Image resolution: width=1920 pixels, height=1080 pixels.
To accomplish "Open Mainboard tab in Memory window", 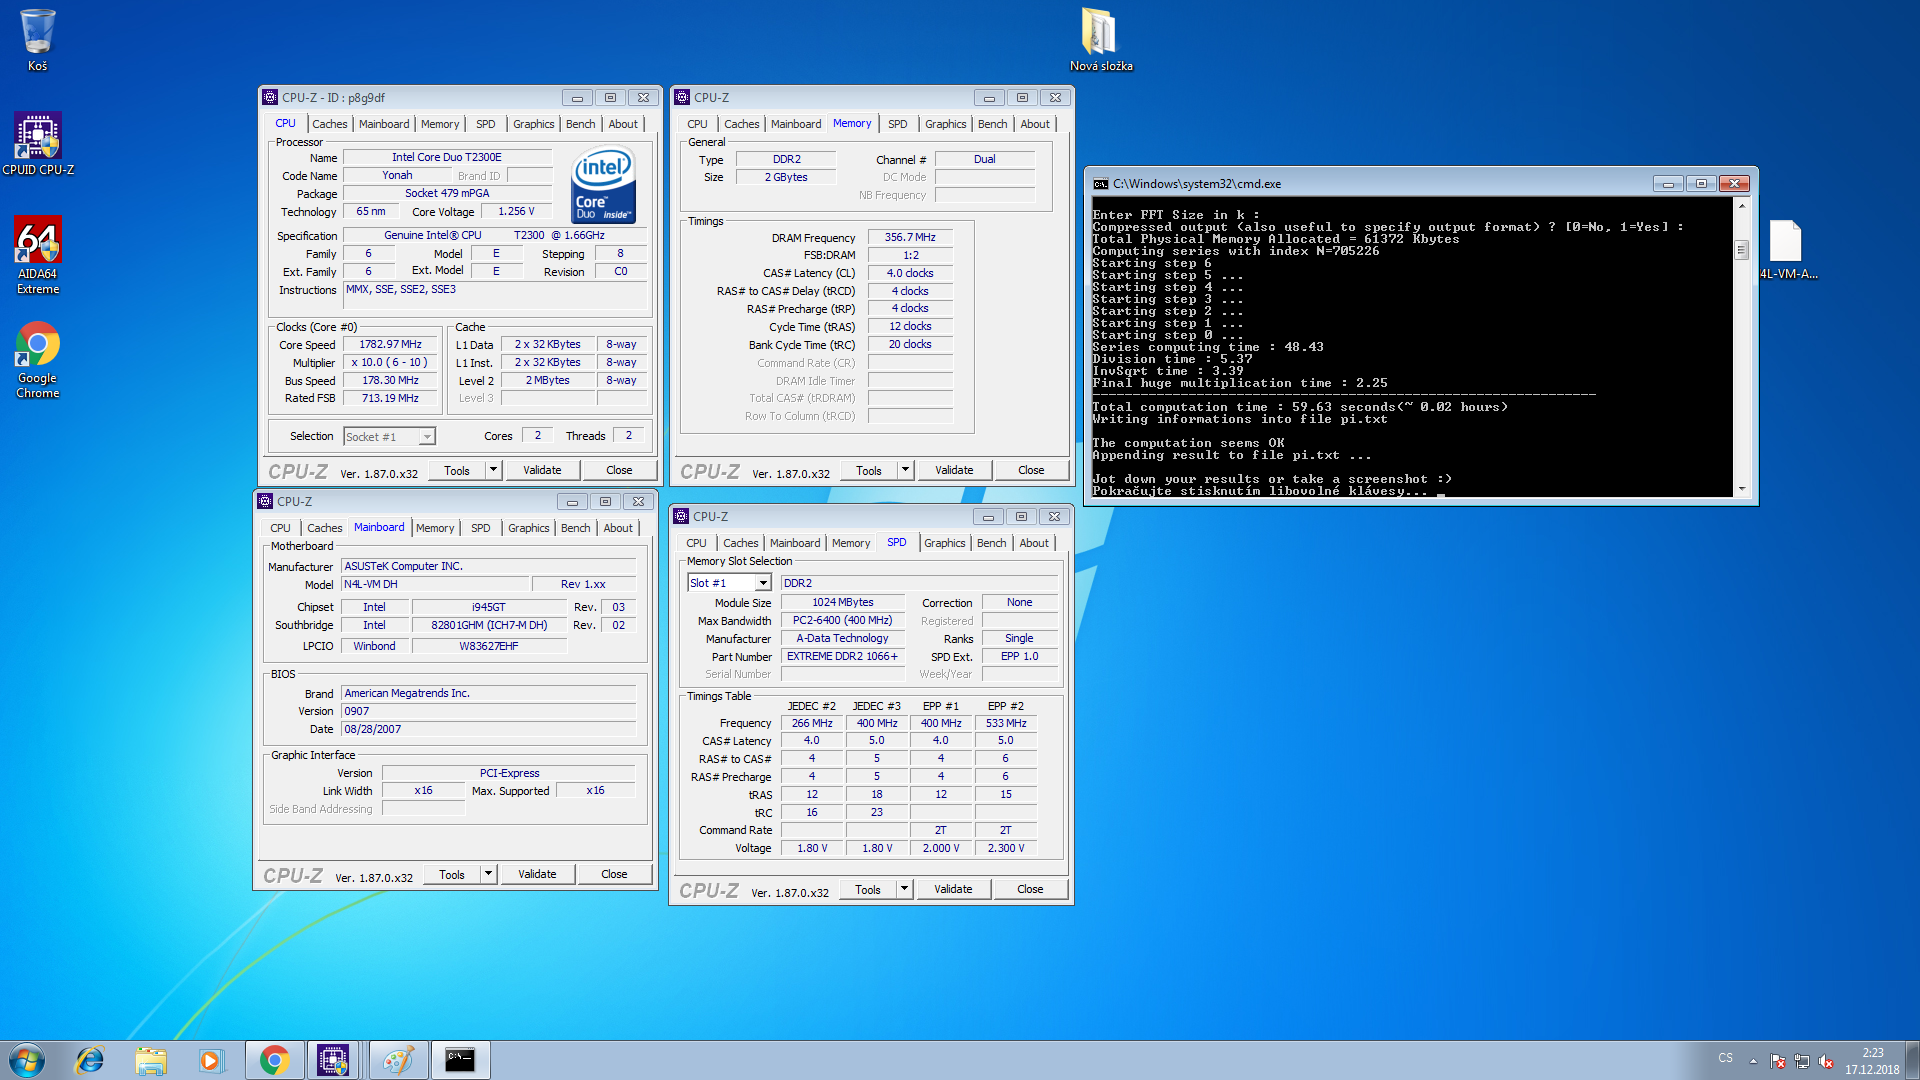I will click(x=796, y=124).
